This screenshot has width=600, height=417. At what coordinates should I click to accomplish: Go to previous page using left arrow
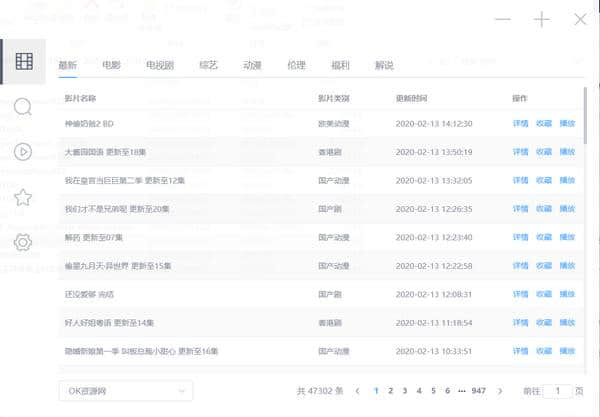(358, 391)
